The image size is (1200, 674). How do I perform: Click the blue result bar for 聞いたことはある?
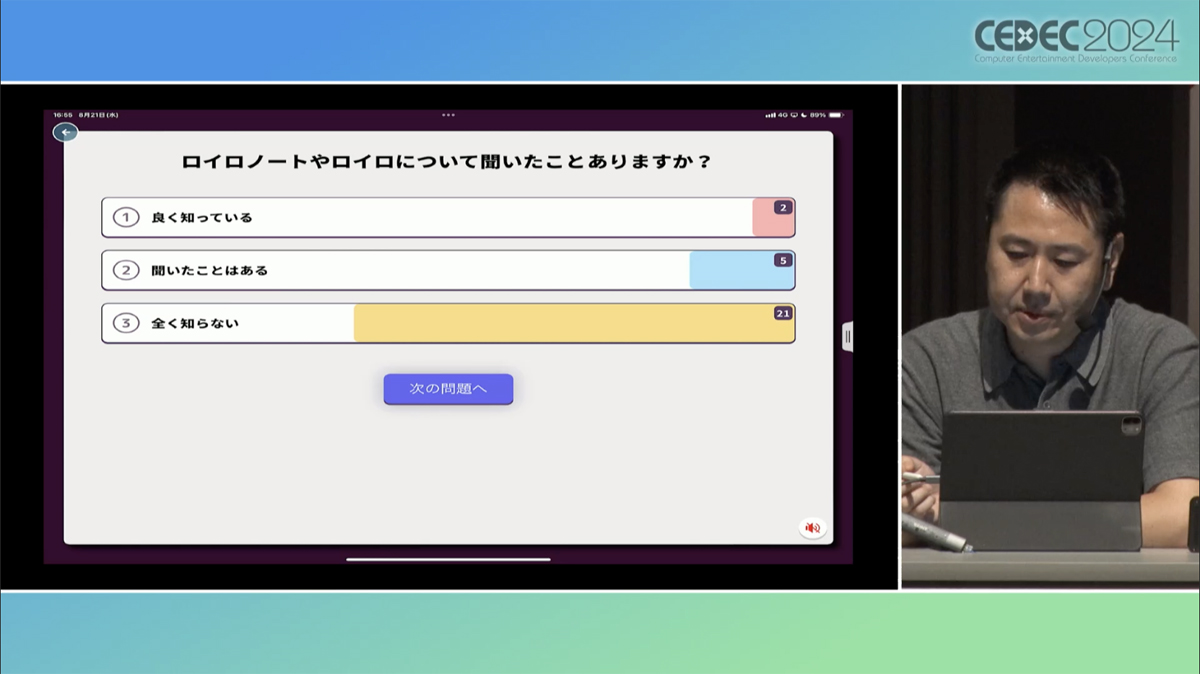(x=742, y=270)
